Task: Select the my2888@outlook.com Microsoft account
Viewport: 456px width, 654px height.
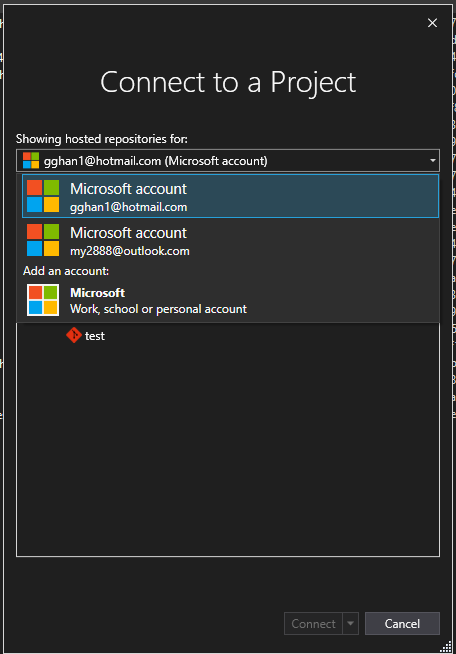Action: pos(230,240)
